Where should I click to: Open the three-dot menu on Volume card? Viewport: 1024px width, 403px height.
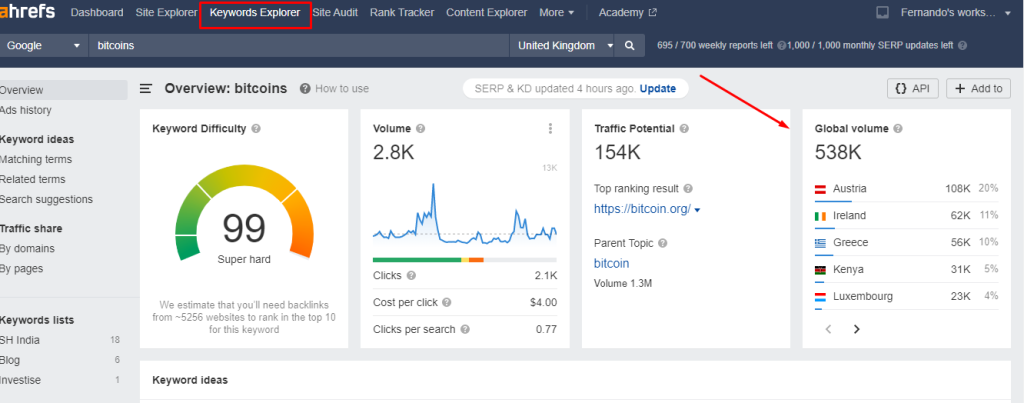point(550,129)
